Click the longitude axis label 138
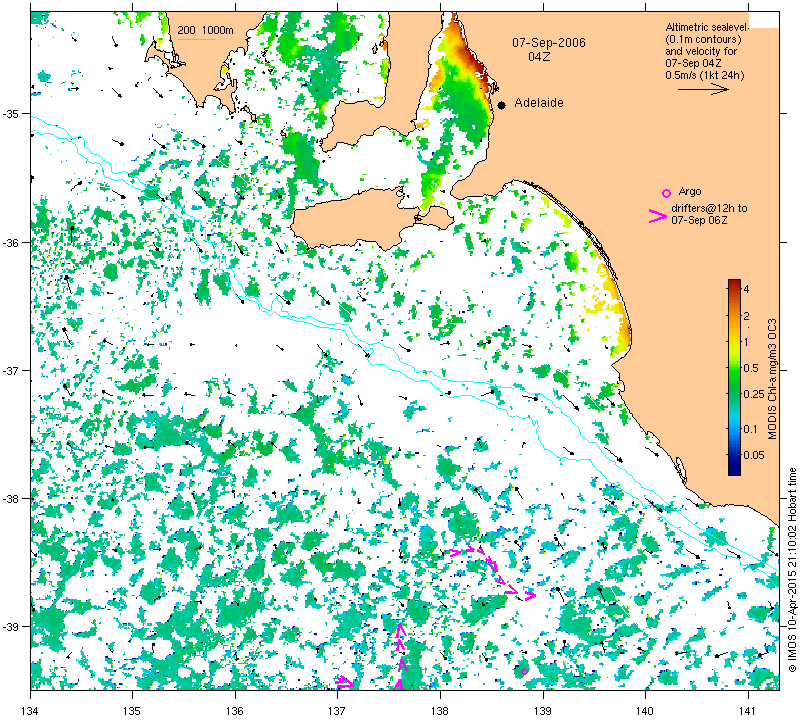This screenshot has width=800, height=720. [x=440, y=710]
